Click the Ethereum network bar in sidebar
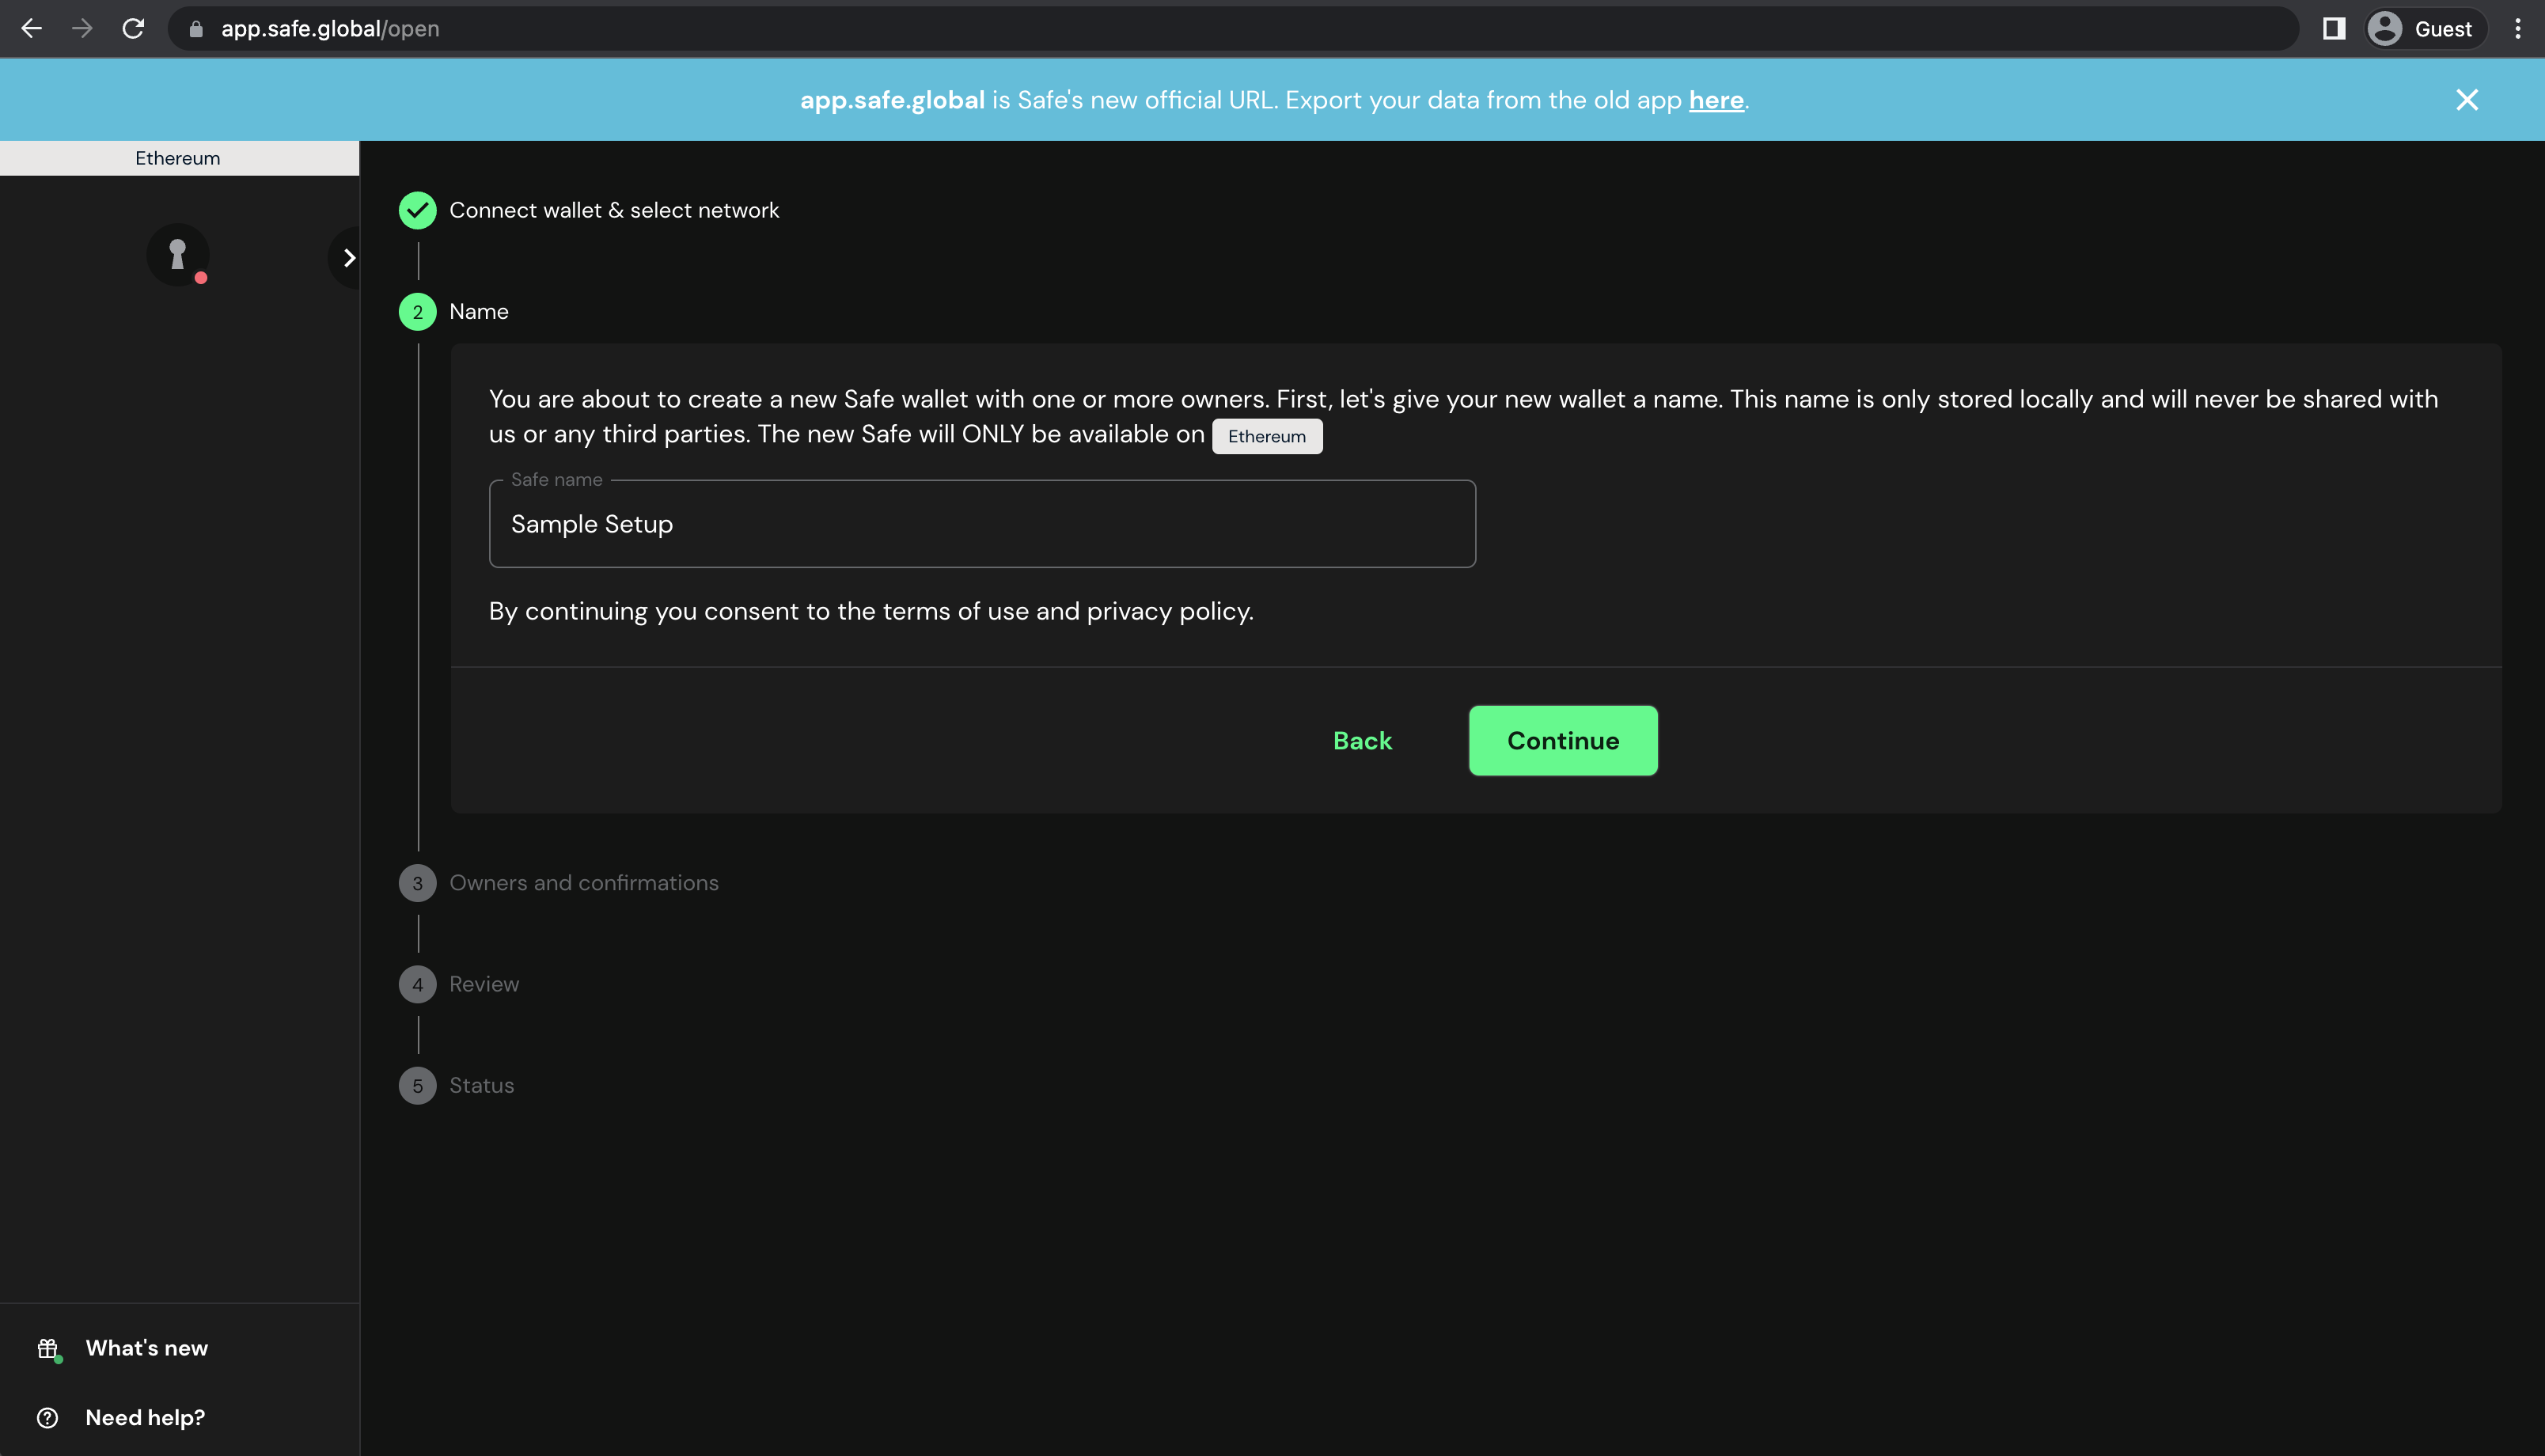 179,158
